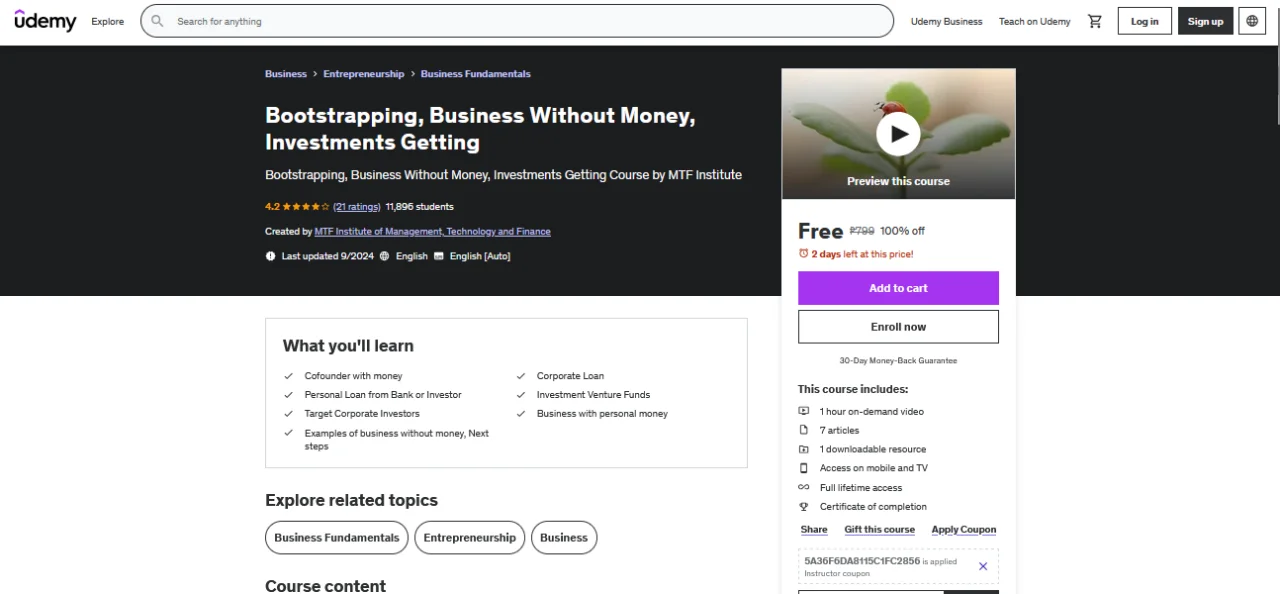The width and height of the screenshot is (1280, 594).
Task: Click the star rating icons
Action: coord(306,207)
